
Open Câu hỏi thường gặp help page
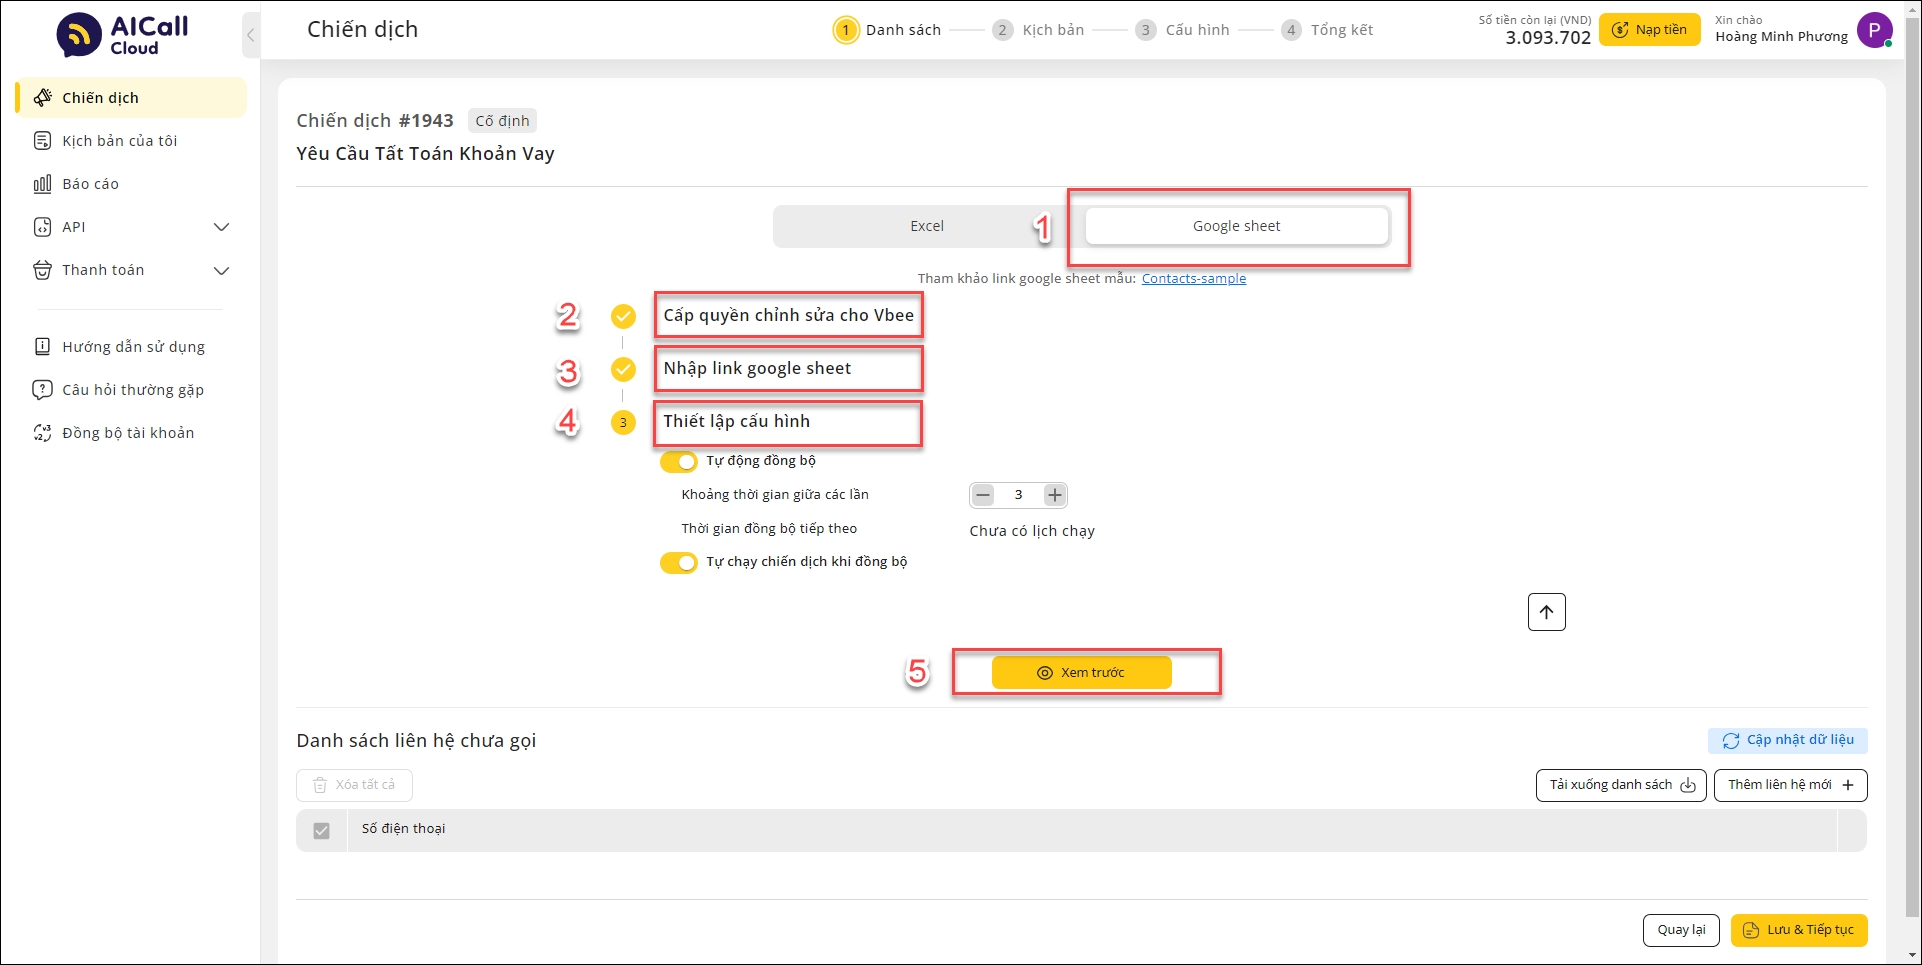point(132,390)
